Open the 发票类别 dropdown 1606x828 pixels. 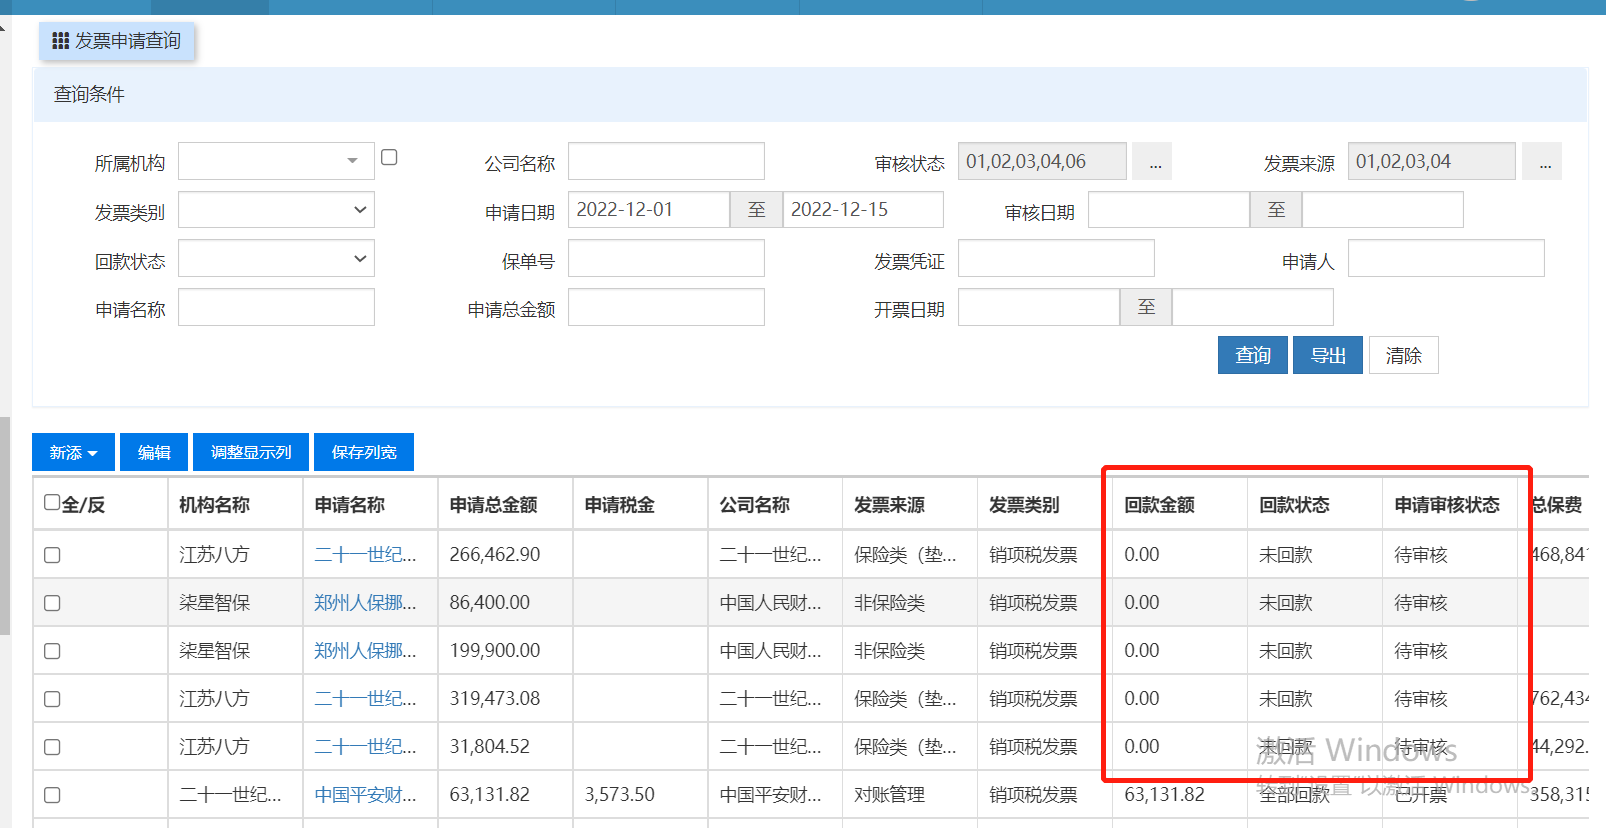coord(275,210)
